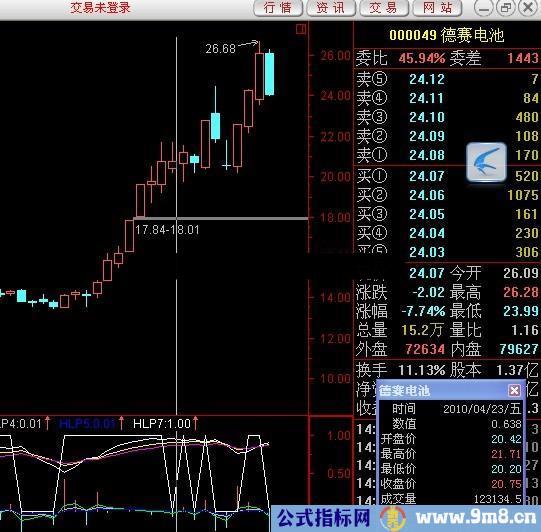This screenshot has width=541, height=532.
Task: Close the trading software window
Action: pos(528,8)
